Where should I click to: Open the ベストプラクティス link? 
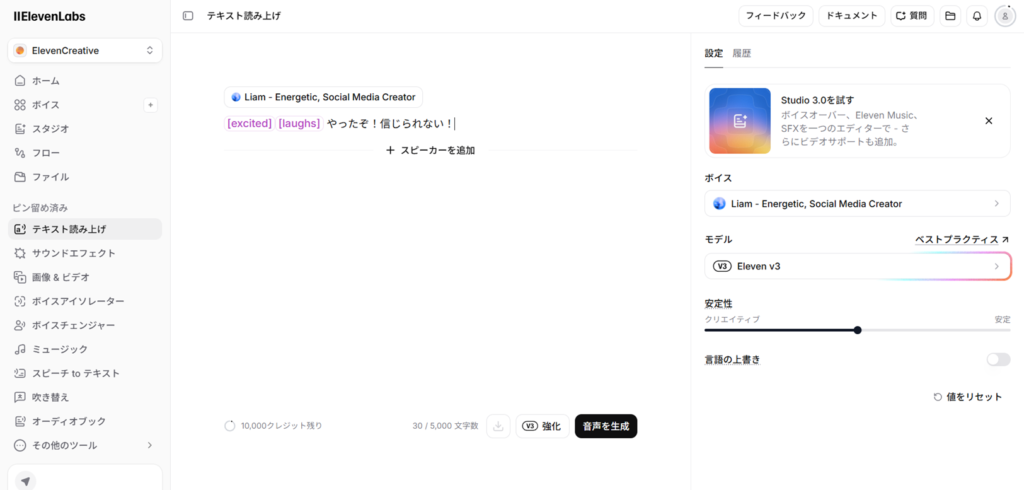(961, 239)
